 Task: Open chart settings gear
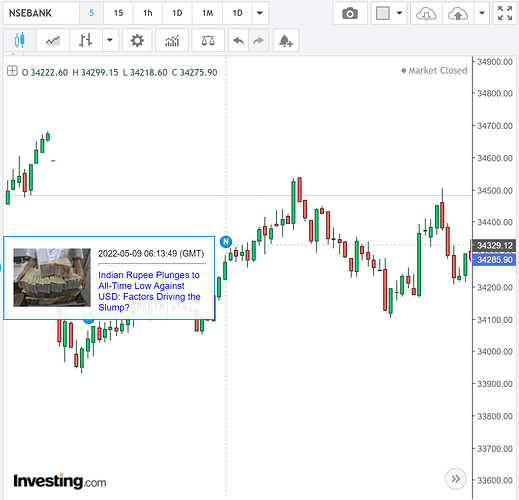pyautogui.click(x=137, y=41)
